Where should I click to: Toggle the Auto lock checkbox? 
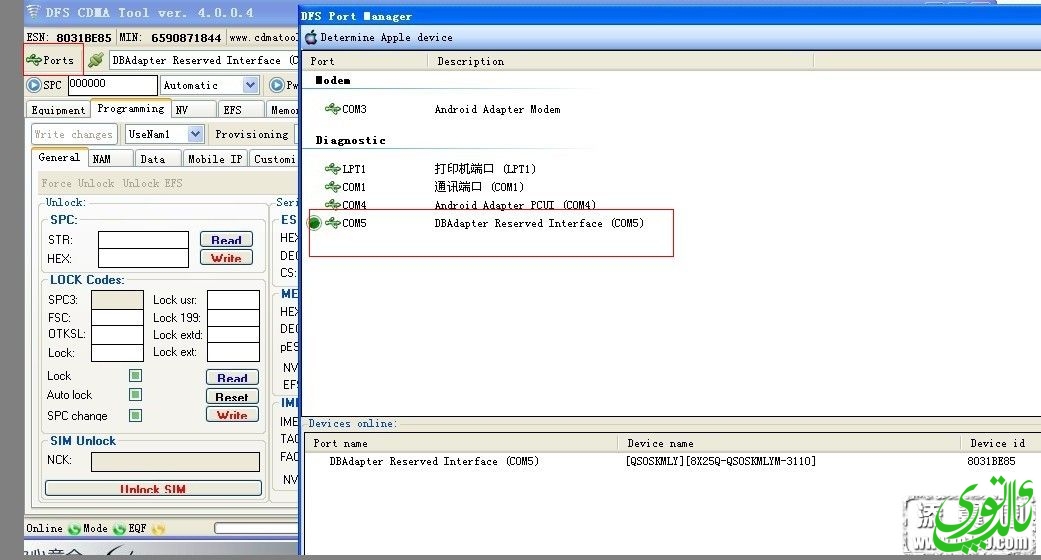pyautogui.click(x=135, y=395)
